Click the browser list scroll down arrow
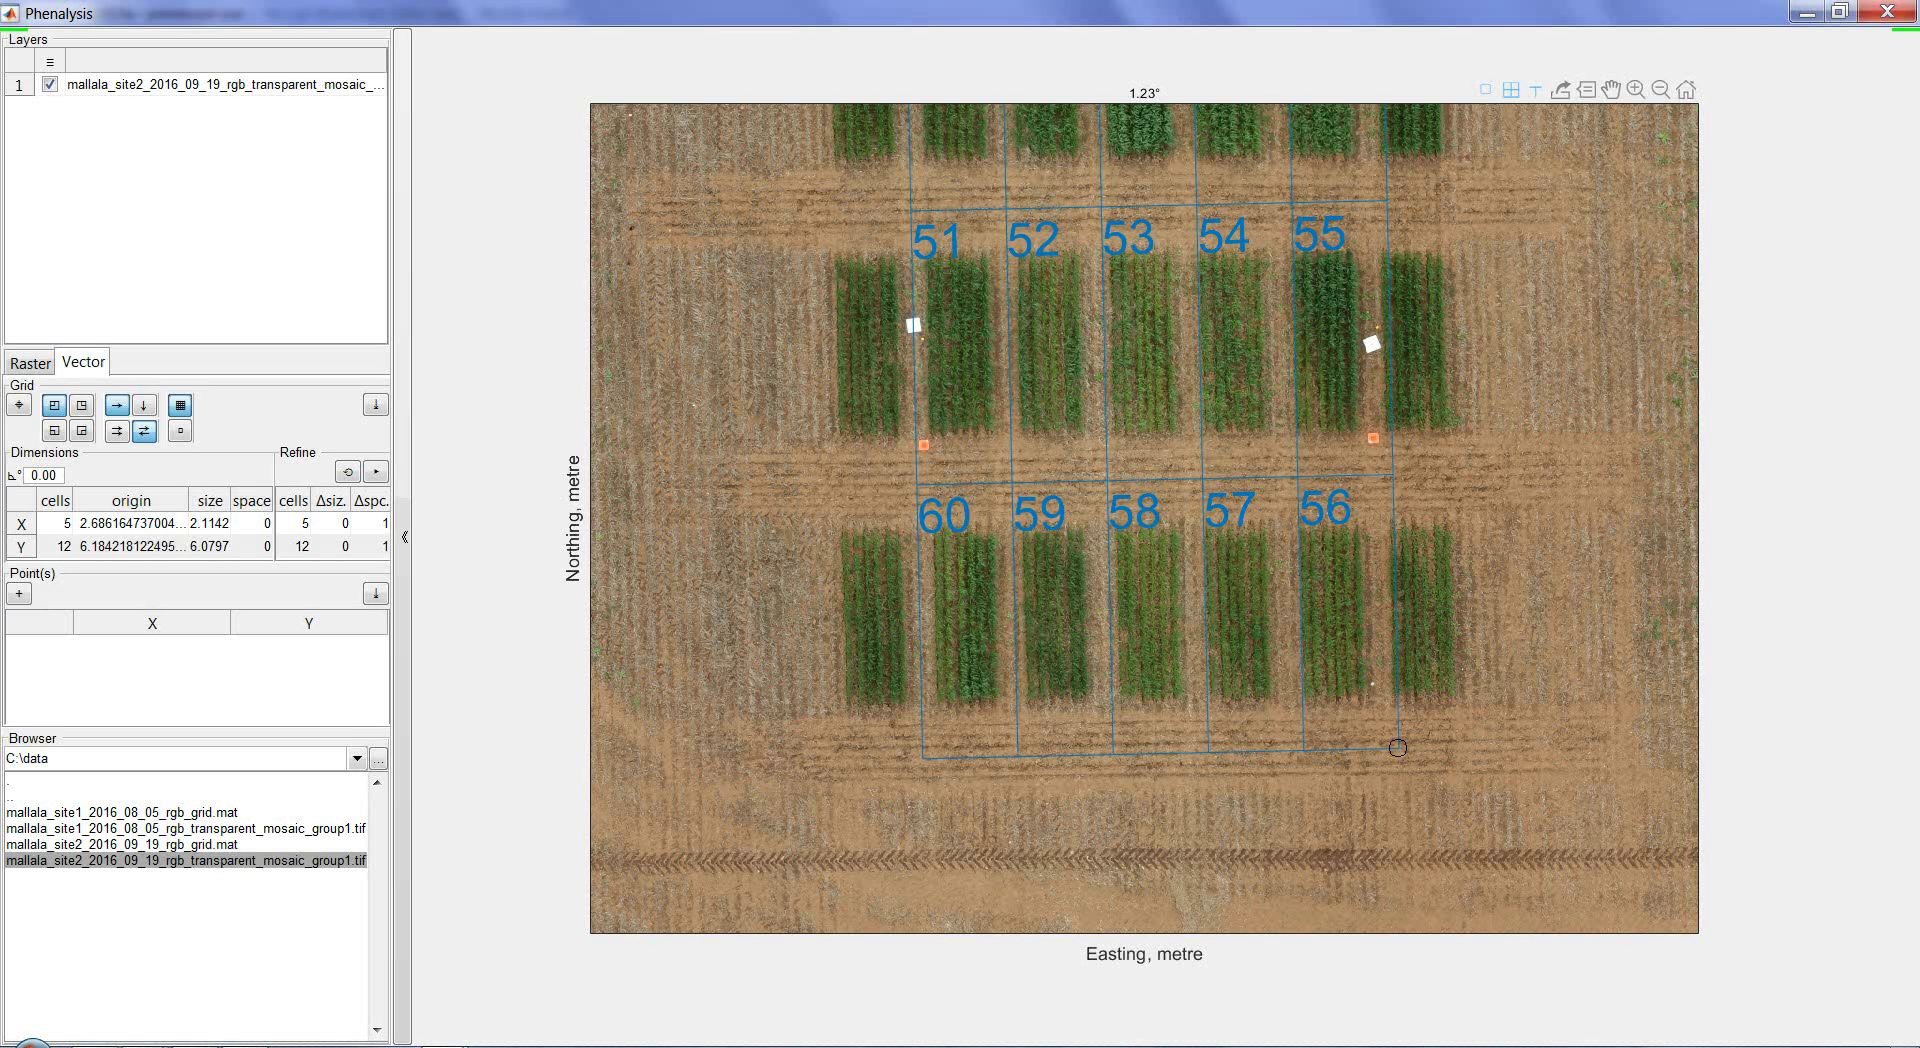The image size is (1920, 1048). (x=377, y=1030)
